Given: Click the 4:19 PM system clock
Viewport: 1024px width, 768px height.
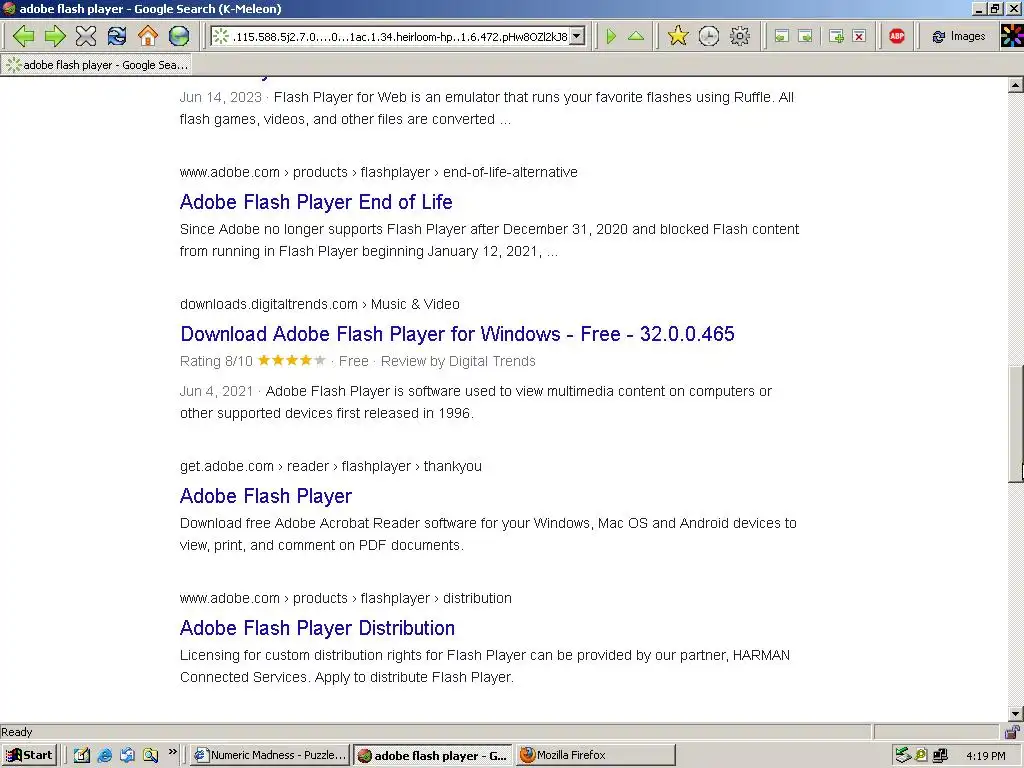Looking at the screenshot, I should (986, 756).
